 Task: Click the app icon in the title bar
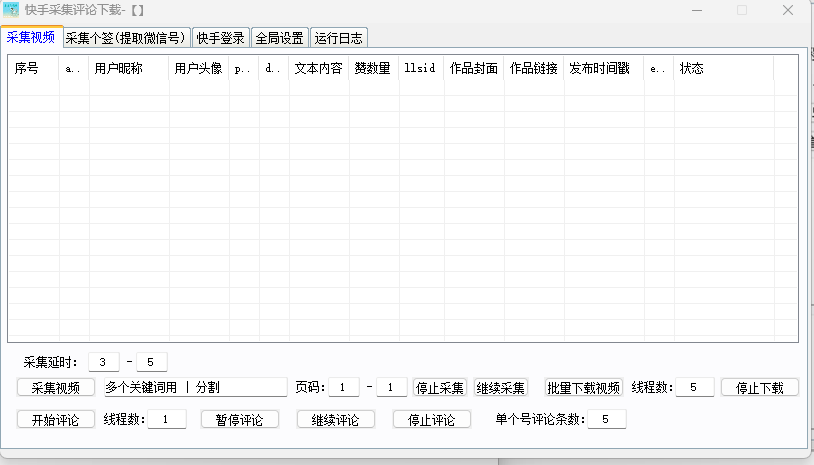(11, 10)
